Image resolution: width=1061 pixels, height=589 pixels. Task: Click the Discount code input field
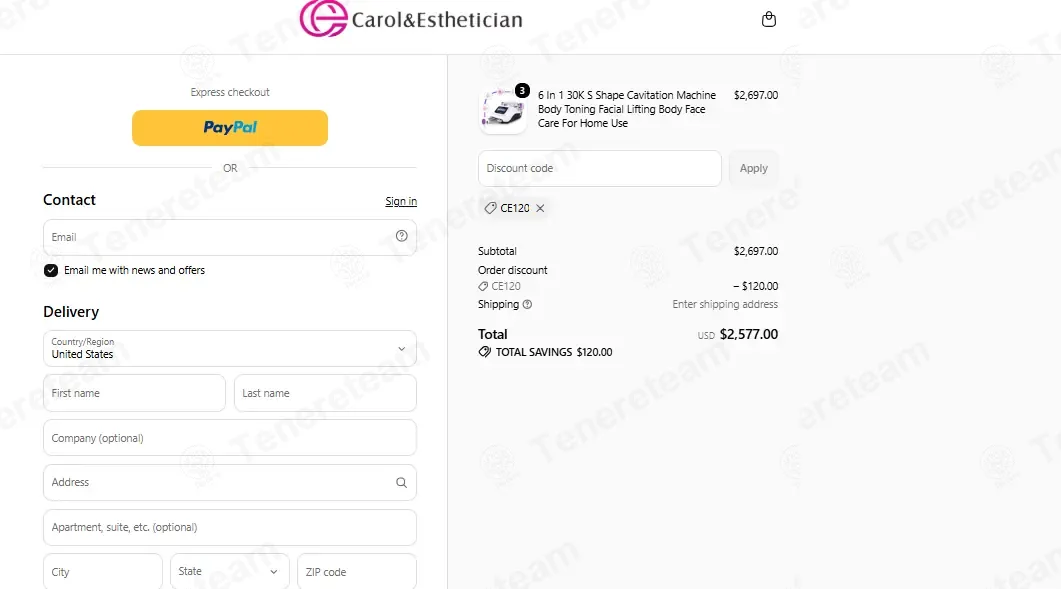click(x=600, y=169)
